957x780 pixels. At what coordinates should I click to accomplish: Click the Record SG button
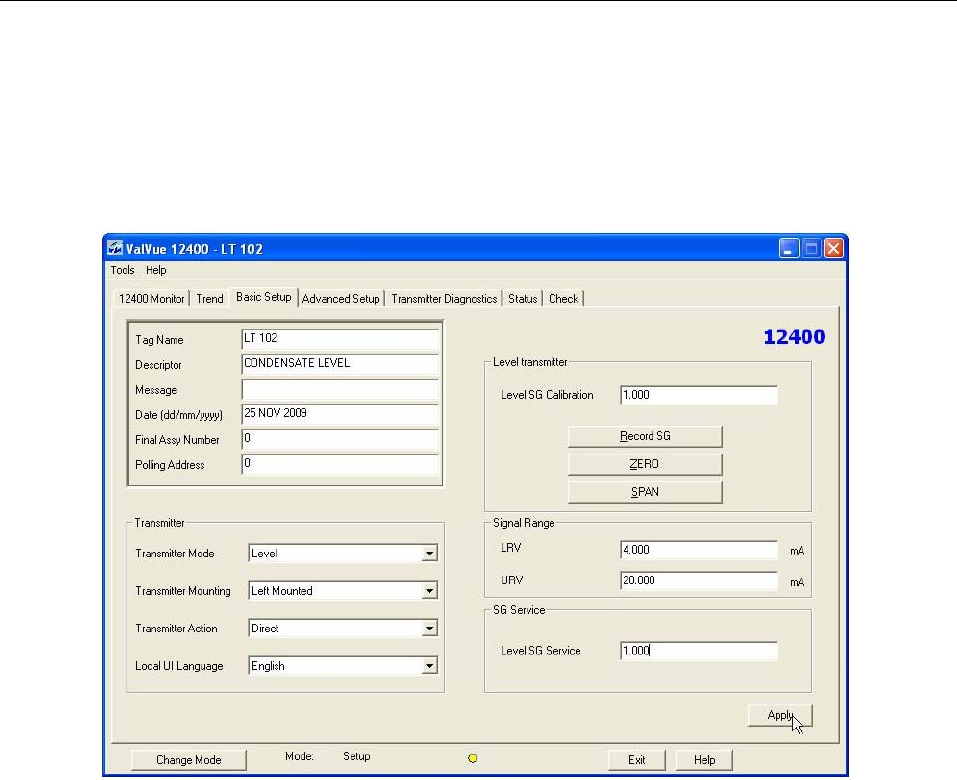point(645,436)
